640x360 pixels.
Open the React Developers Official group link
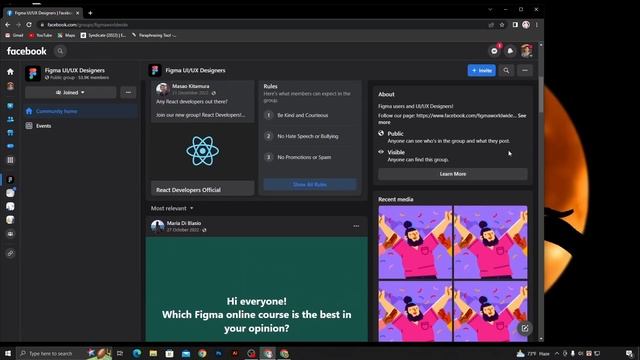coord(188,190)
